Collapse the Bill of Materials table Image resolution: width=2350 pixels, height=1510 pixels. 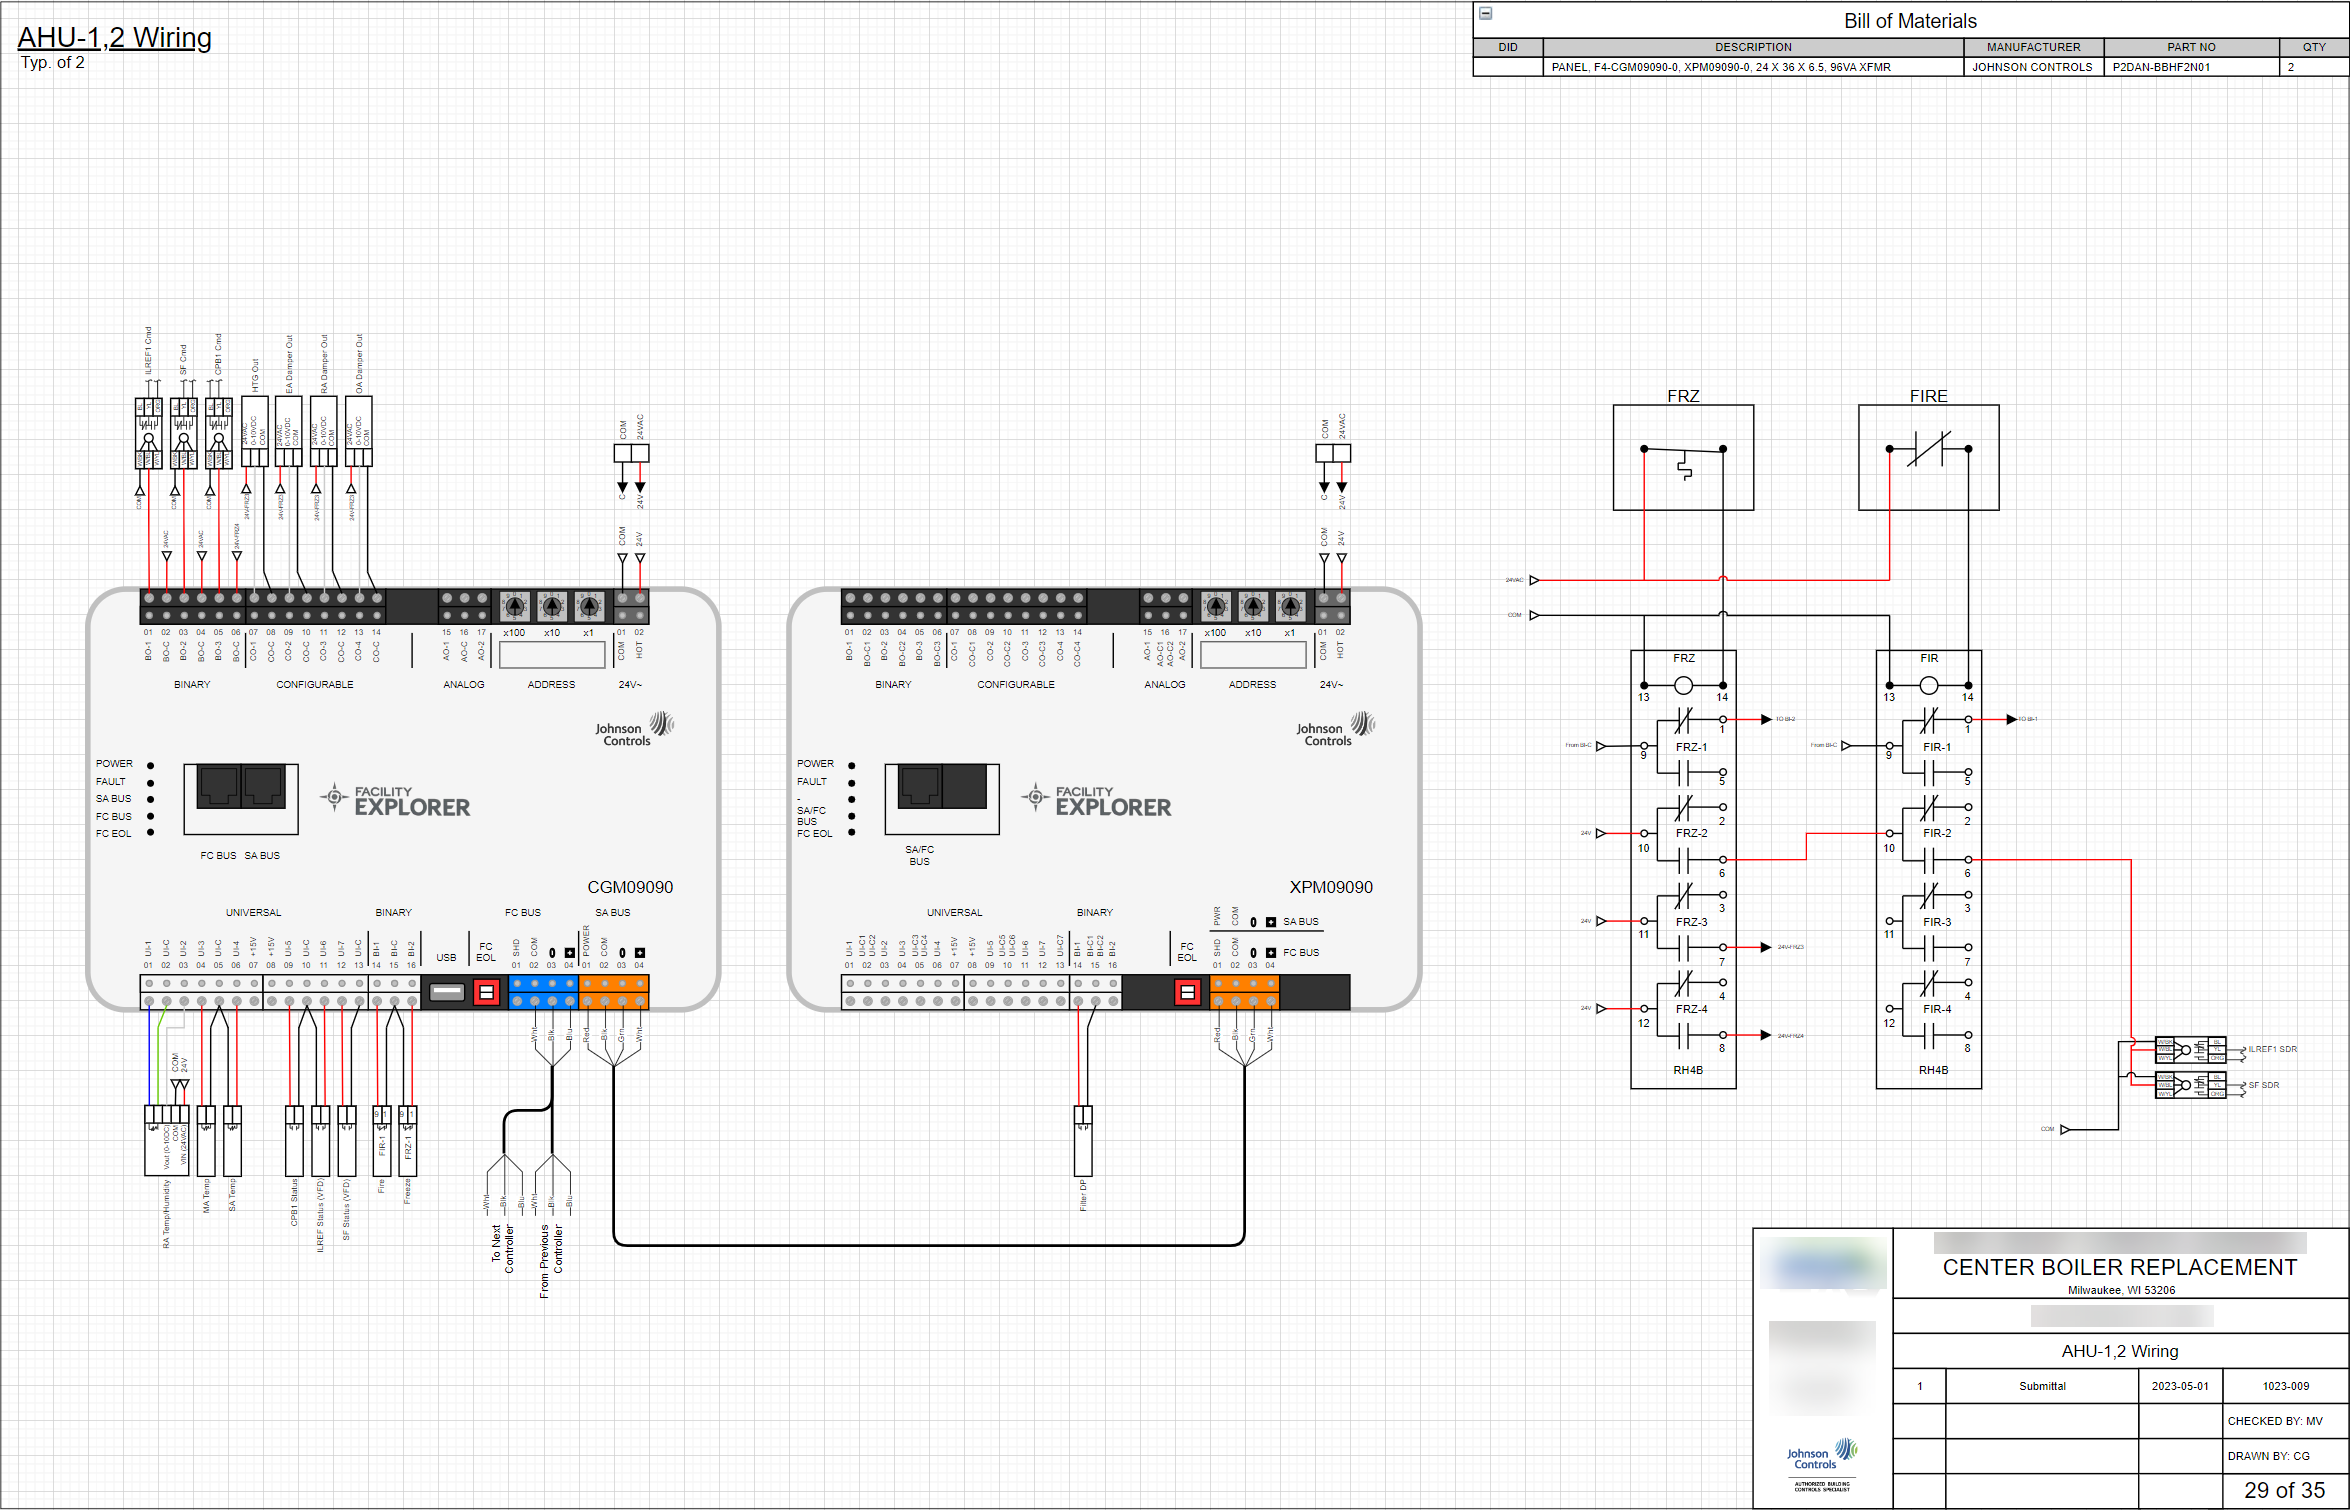tap(1486, 13)
